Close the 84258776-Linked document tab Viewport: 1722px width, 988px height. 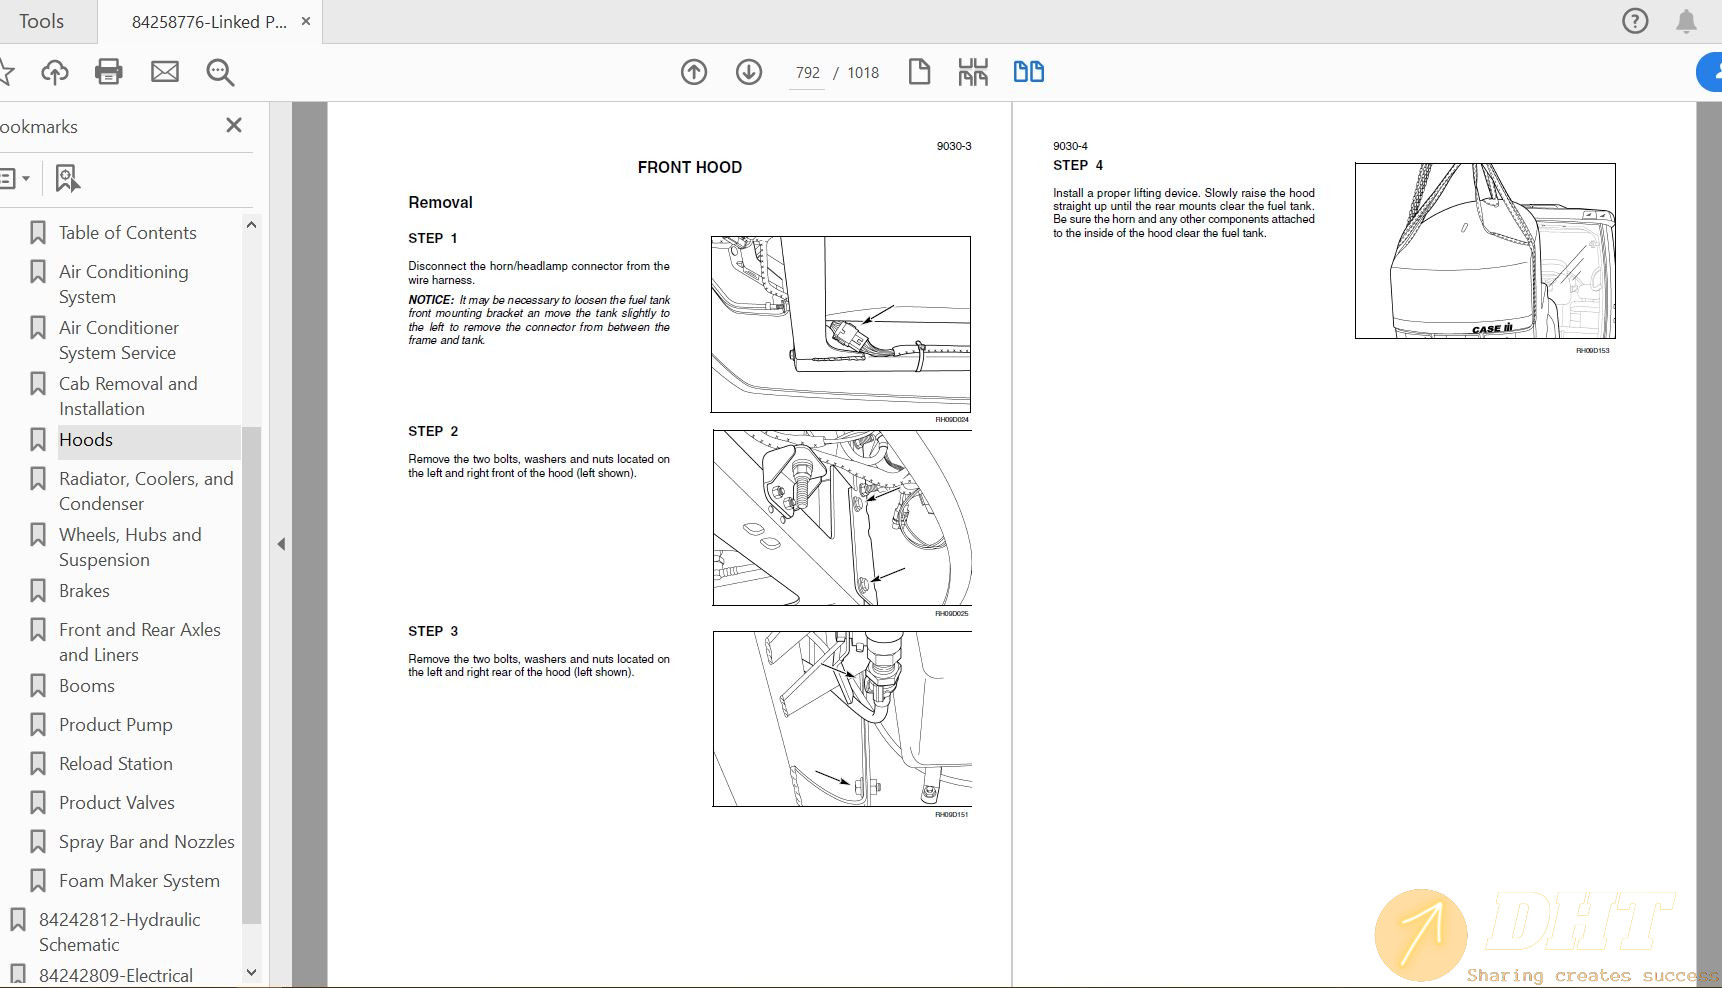(x=306, y=21)
